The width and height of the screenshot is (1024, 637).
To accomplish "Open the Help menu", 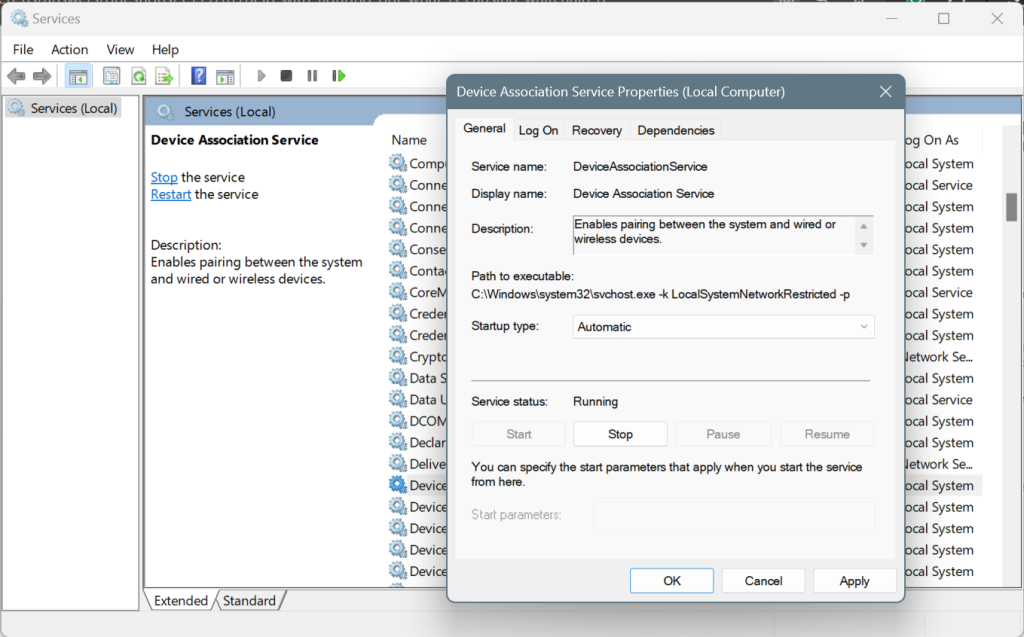I will (165, 50).
